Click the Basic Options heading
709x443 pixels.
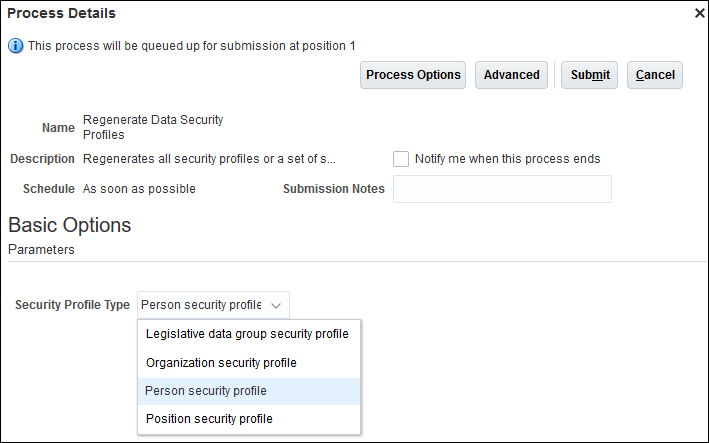pyautogui.click(x=70, y=225)
